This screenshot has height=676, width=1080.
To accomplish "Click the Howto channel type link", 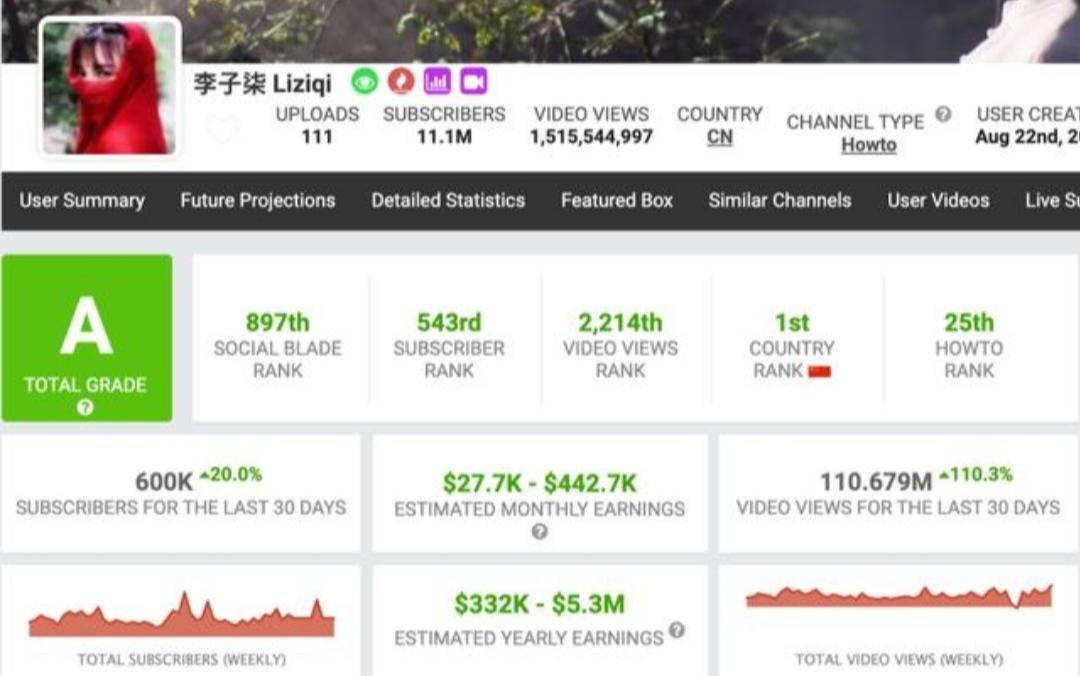I will point(869,145).
